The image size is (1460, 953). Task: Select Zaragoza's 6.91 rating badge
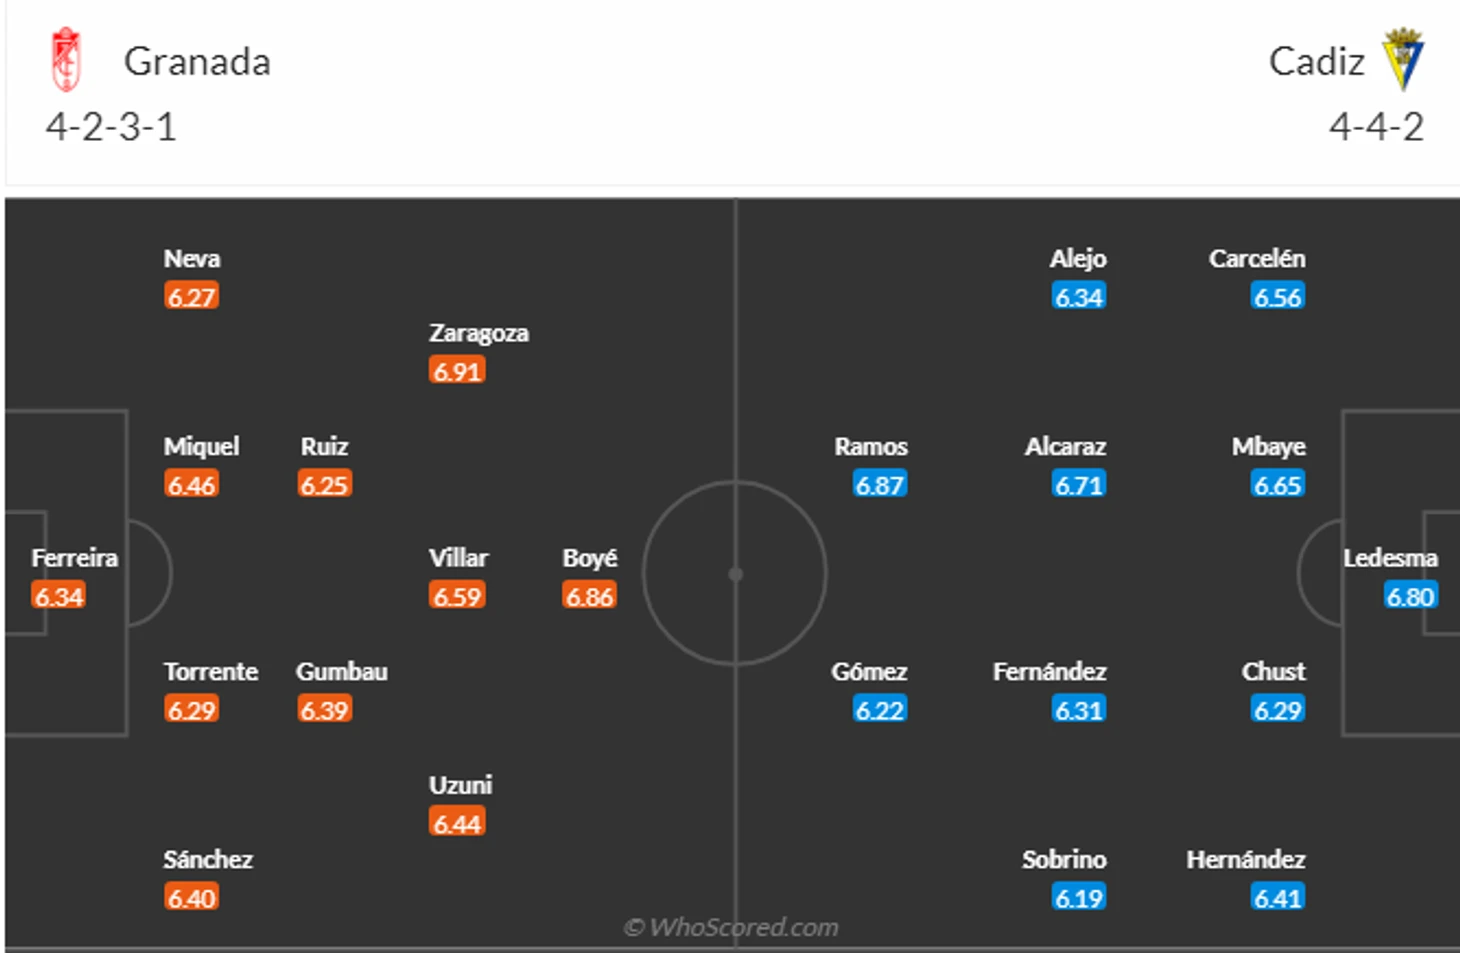coord(457,371)
